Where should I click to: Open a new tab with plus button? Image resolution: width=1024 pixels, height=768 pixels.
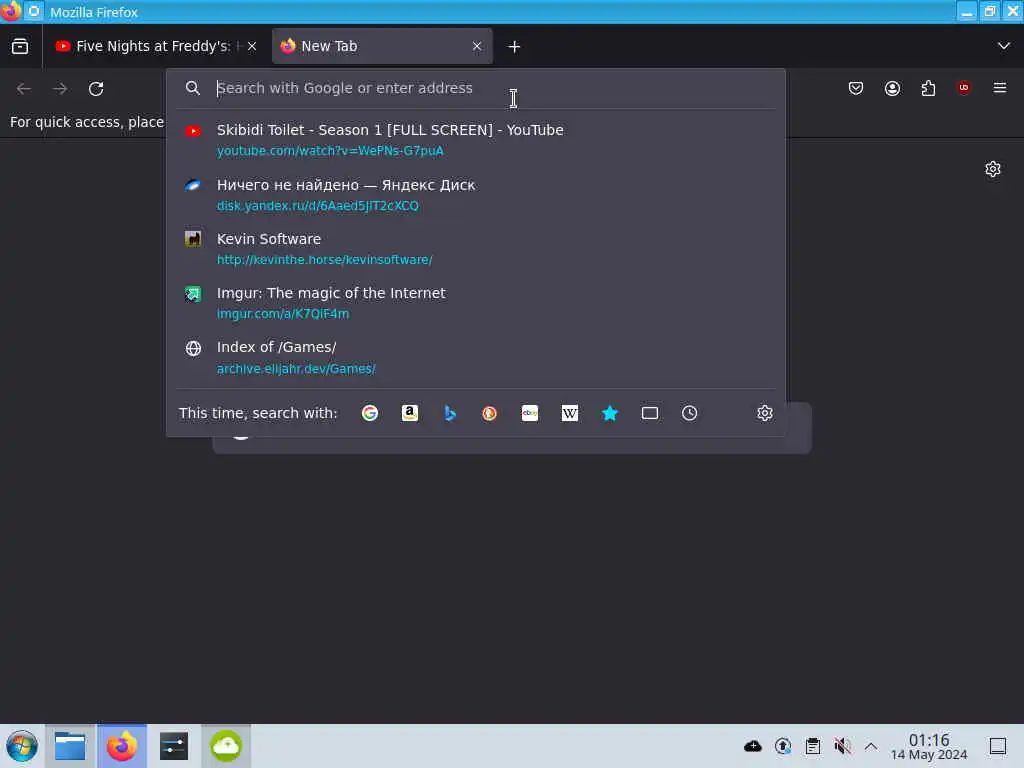[514, 46]
